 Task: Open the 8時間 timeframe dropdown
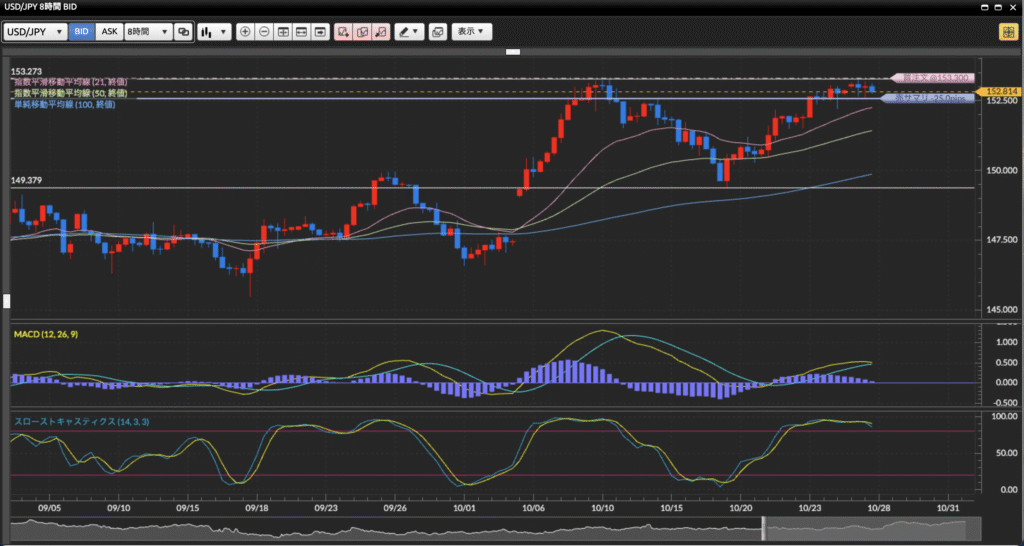point(148,32)
